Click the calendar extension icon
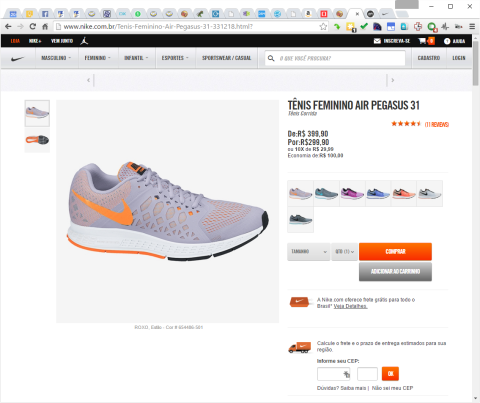The image size is (480, 403). [x=391, y=27]
